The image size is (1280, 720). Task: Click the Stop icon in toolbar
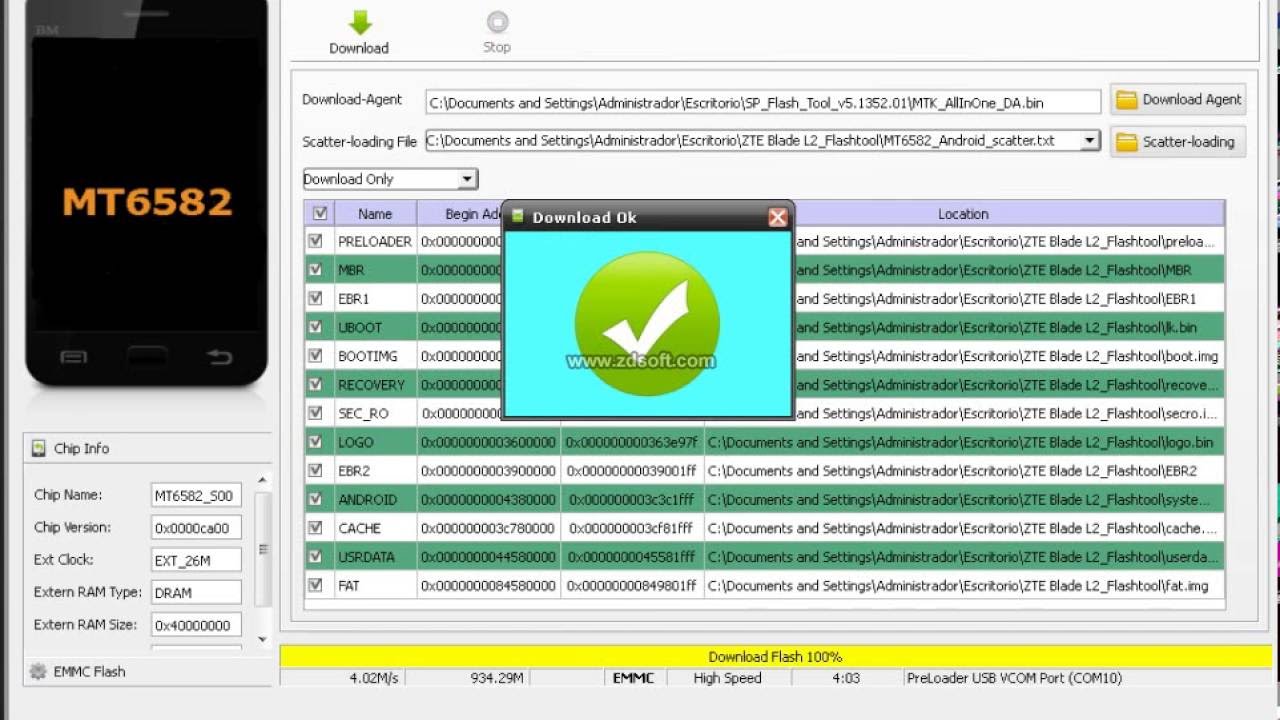(497, 22)
